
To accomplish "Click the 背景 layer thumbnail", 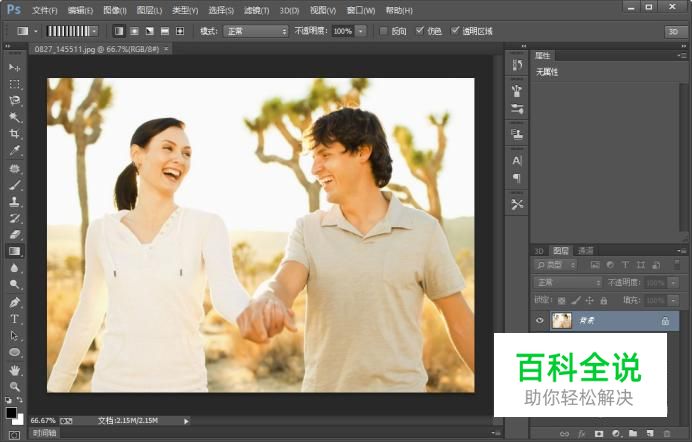I will point(562,321).
